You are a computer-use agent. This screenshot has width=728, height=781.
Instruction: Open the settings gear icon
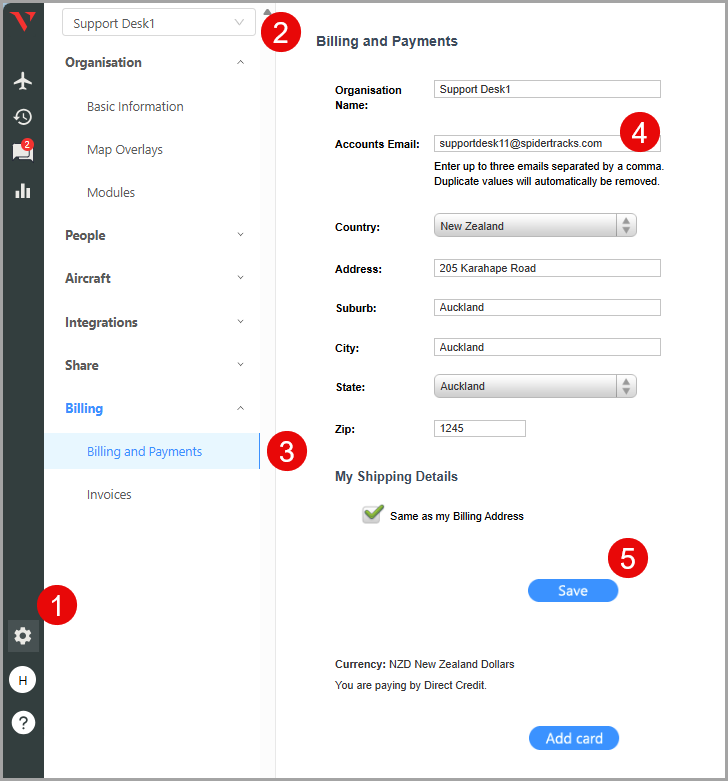(x=23, y=635)
